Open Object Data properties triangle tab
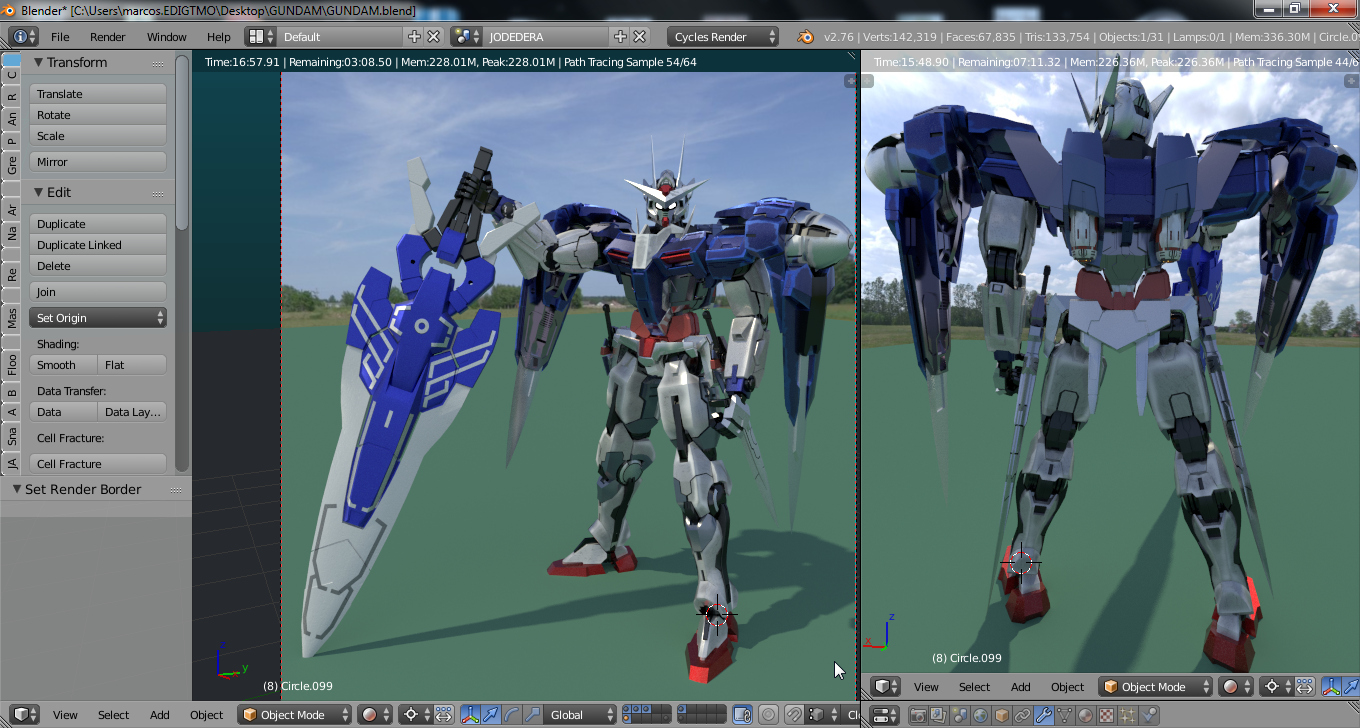The height and width of the screenshot is (728, 1360). click(x=1065, y=715)
